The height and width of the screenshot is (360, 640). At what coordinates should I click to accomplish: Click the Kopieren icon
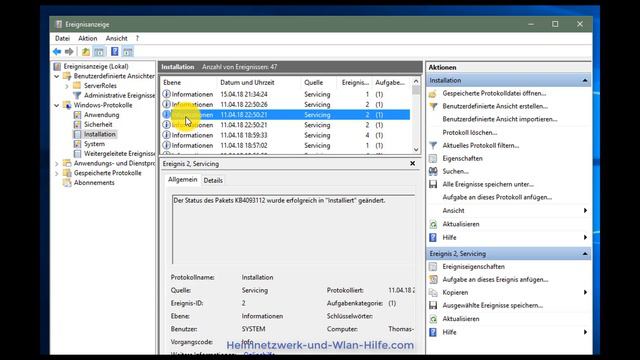(x=433, y=293)
